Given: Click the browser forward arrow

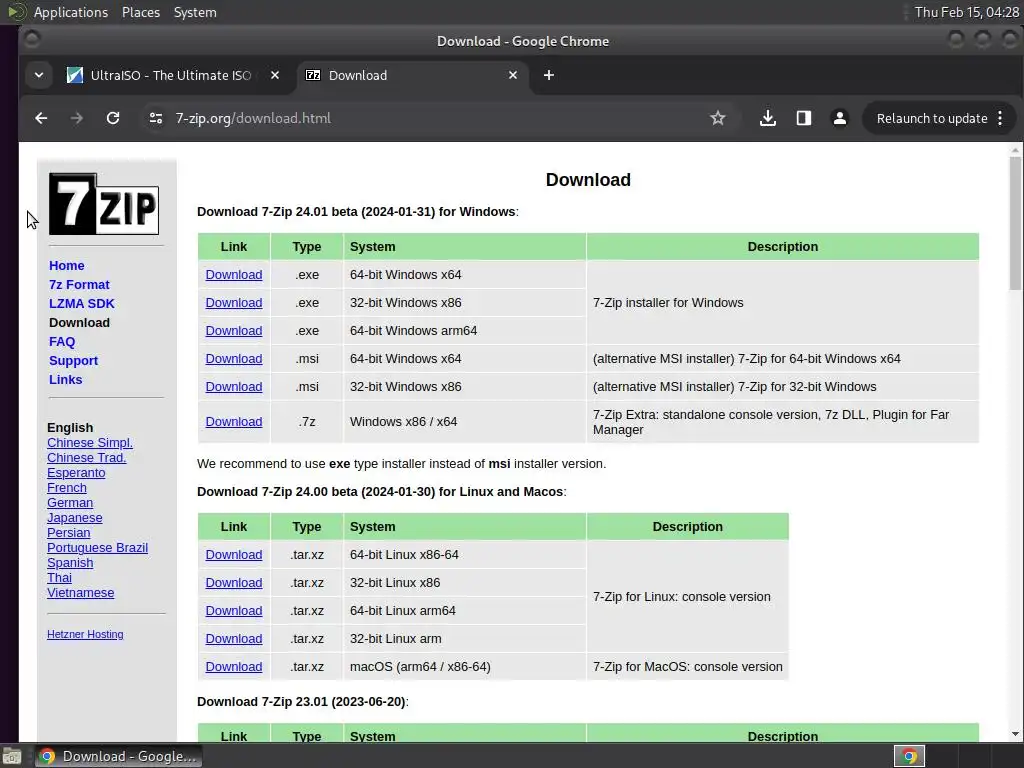Looking at the screenshot, I should 77,118.
